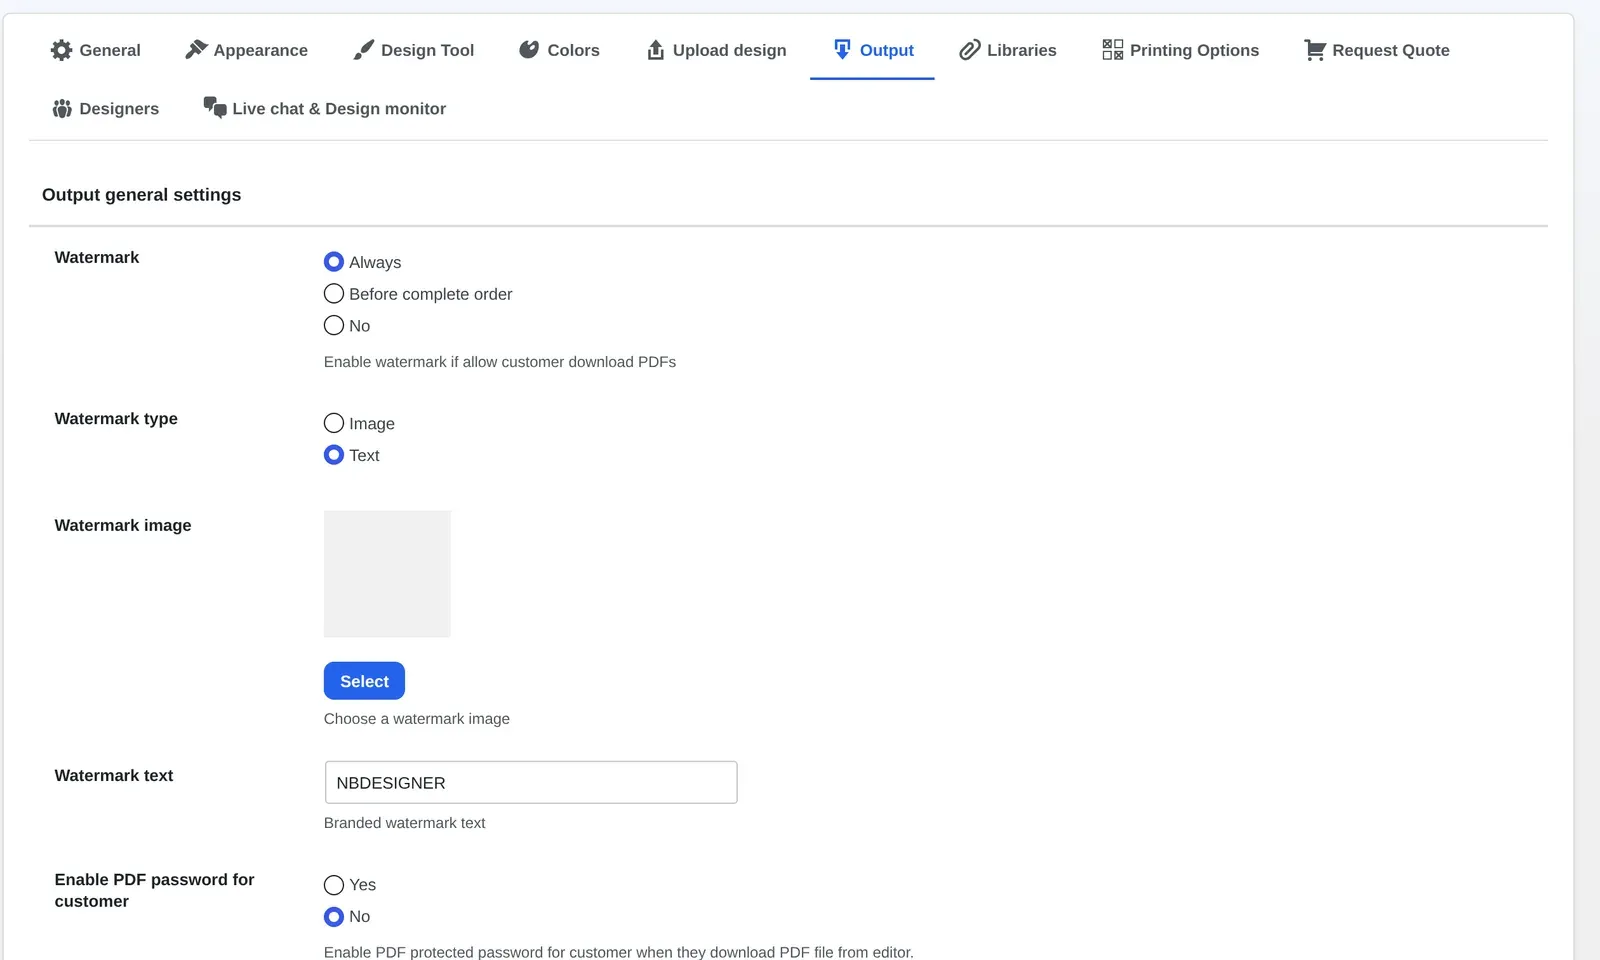Screen dimensions: 1600x960
Task: Click the 'Enable PDF password for customer' label
Action: pyautogui.click(x=155, y=890)
